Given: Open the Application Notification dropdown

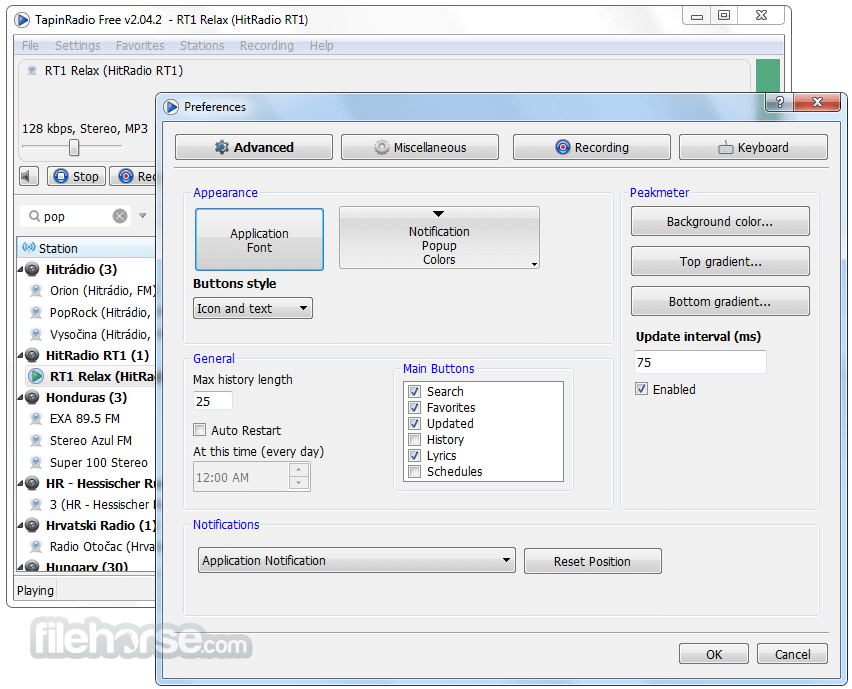Looking at the screenshot, I should point(356,560).
